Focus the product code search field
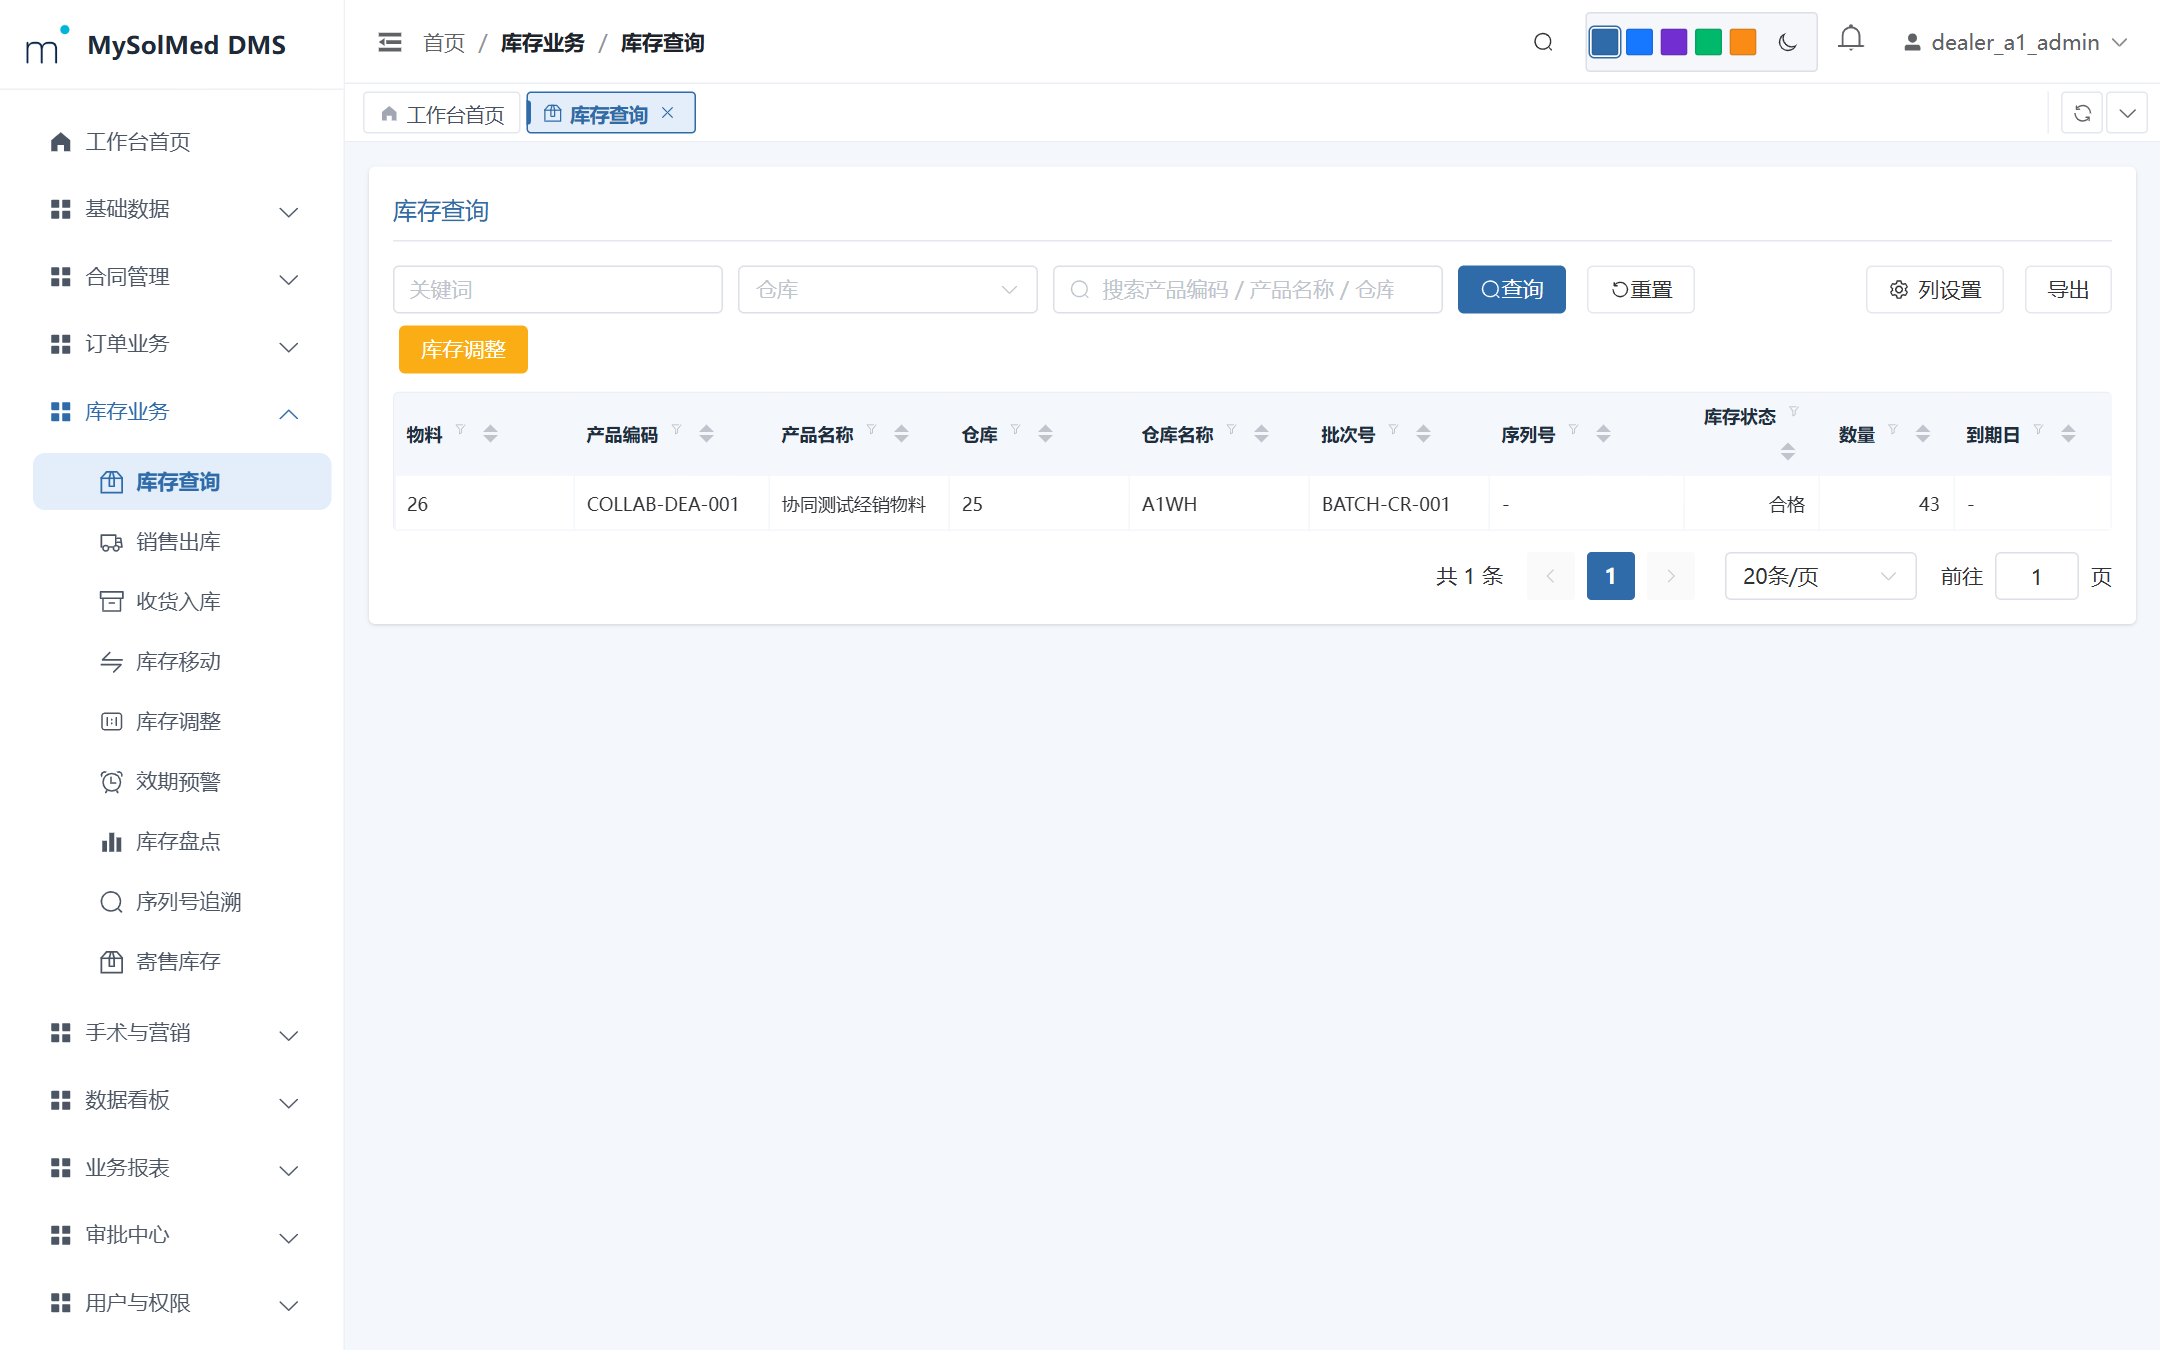2160x1350 pixels. coord(1248,290)
